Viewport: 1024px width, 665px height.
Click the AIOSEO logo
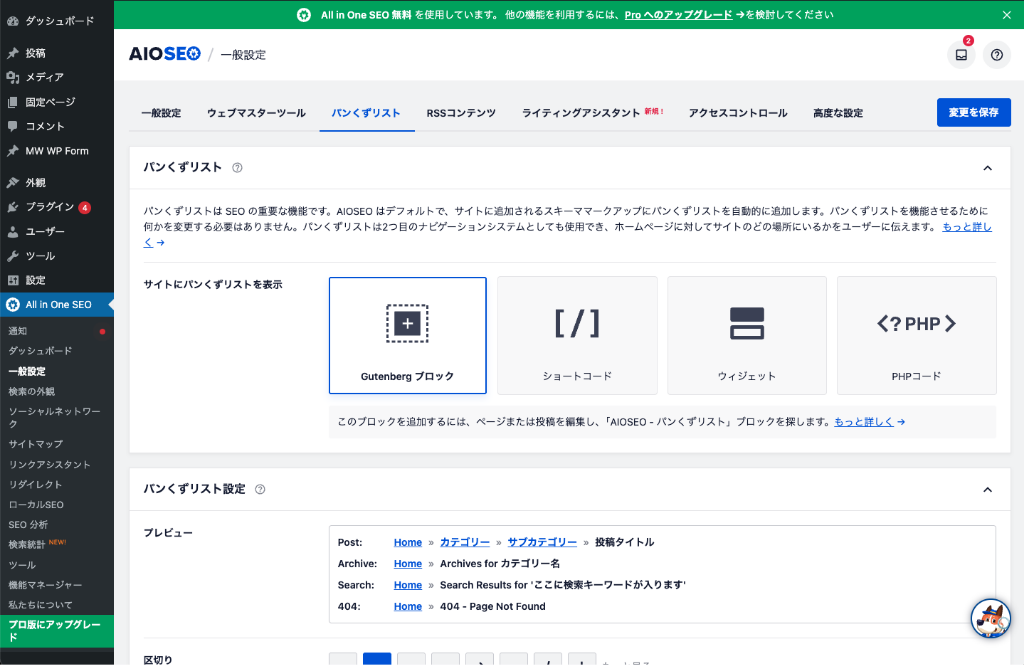pos(165,54)
